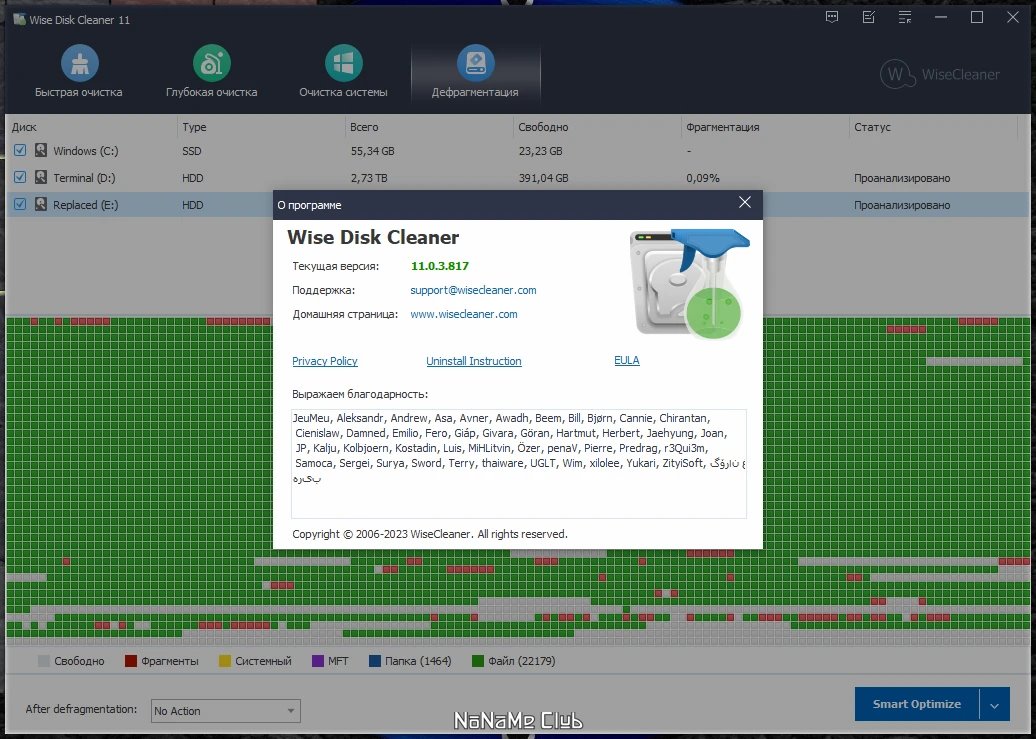The image size is (1036, 739).
Task: Close the О программе dialog
Action: coord(745,202)
